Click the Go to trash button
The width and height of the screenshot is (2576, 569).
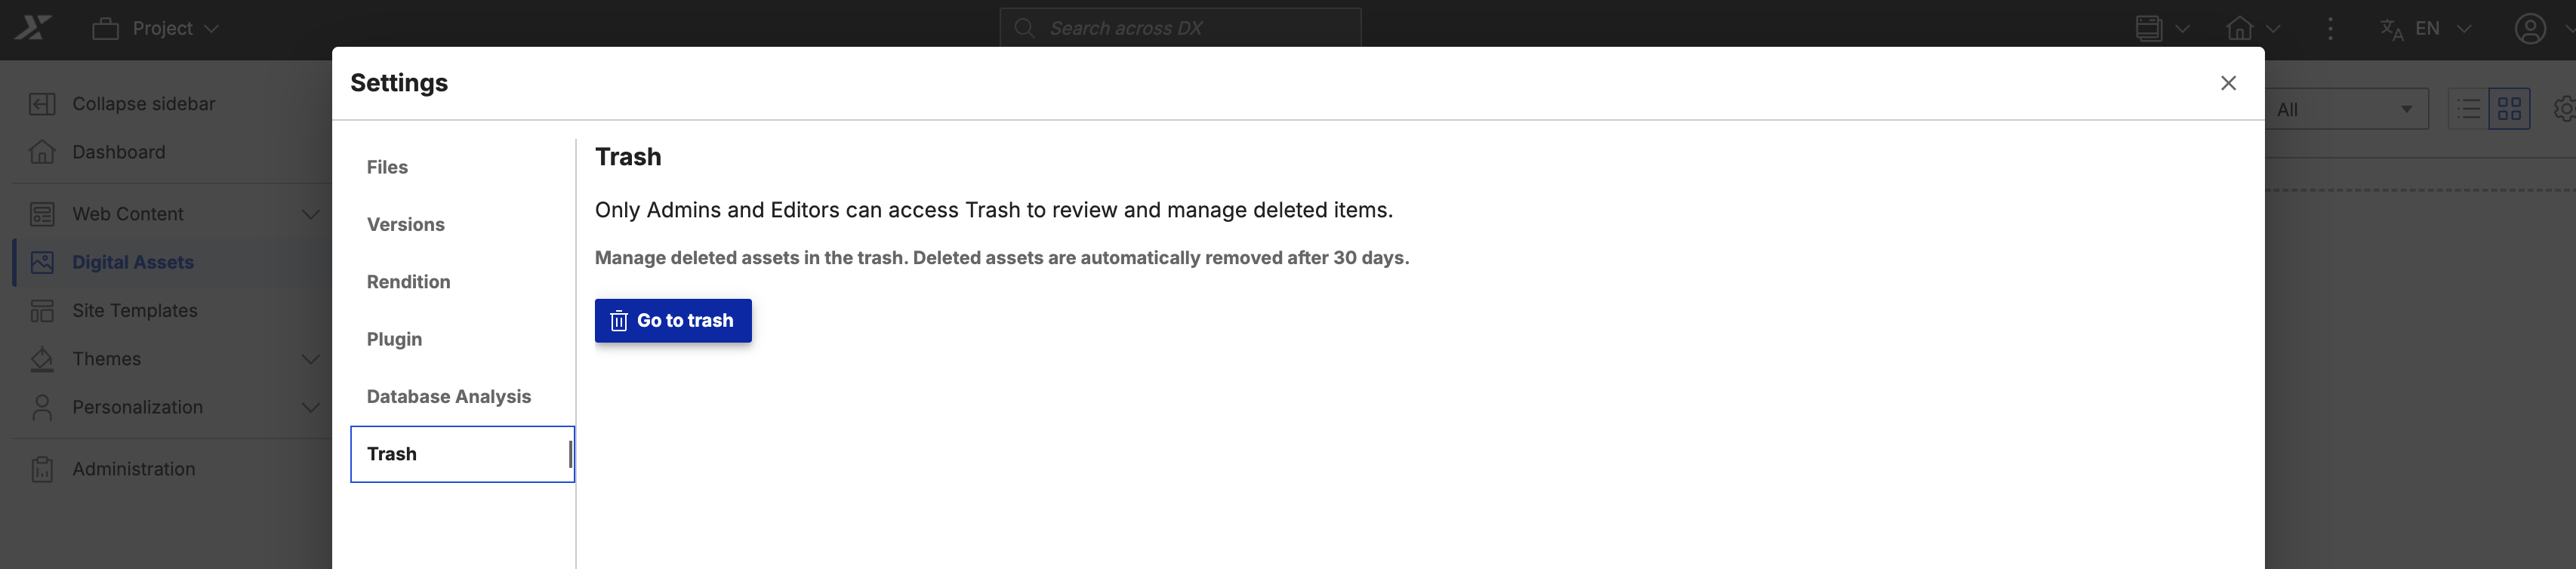[673, 321]
